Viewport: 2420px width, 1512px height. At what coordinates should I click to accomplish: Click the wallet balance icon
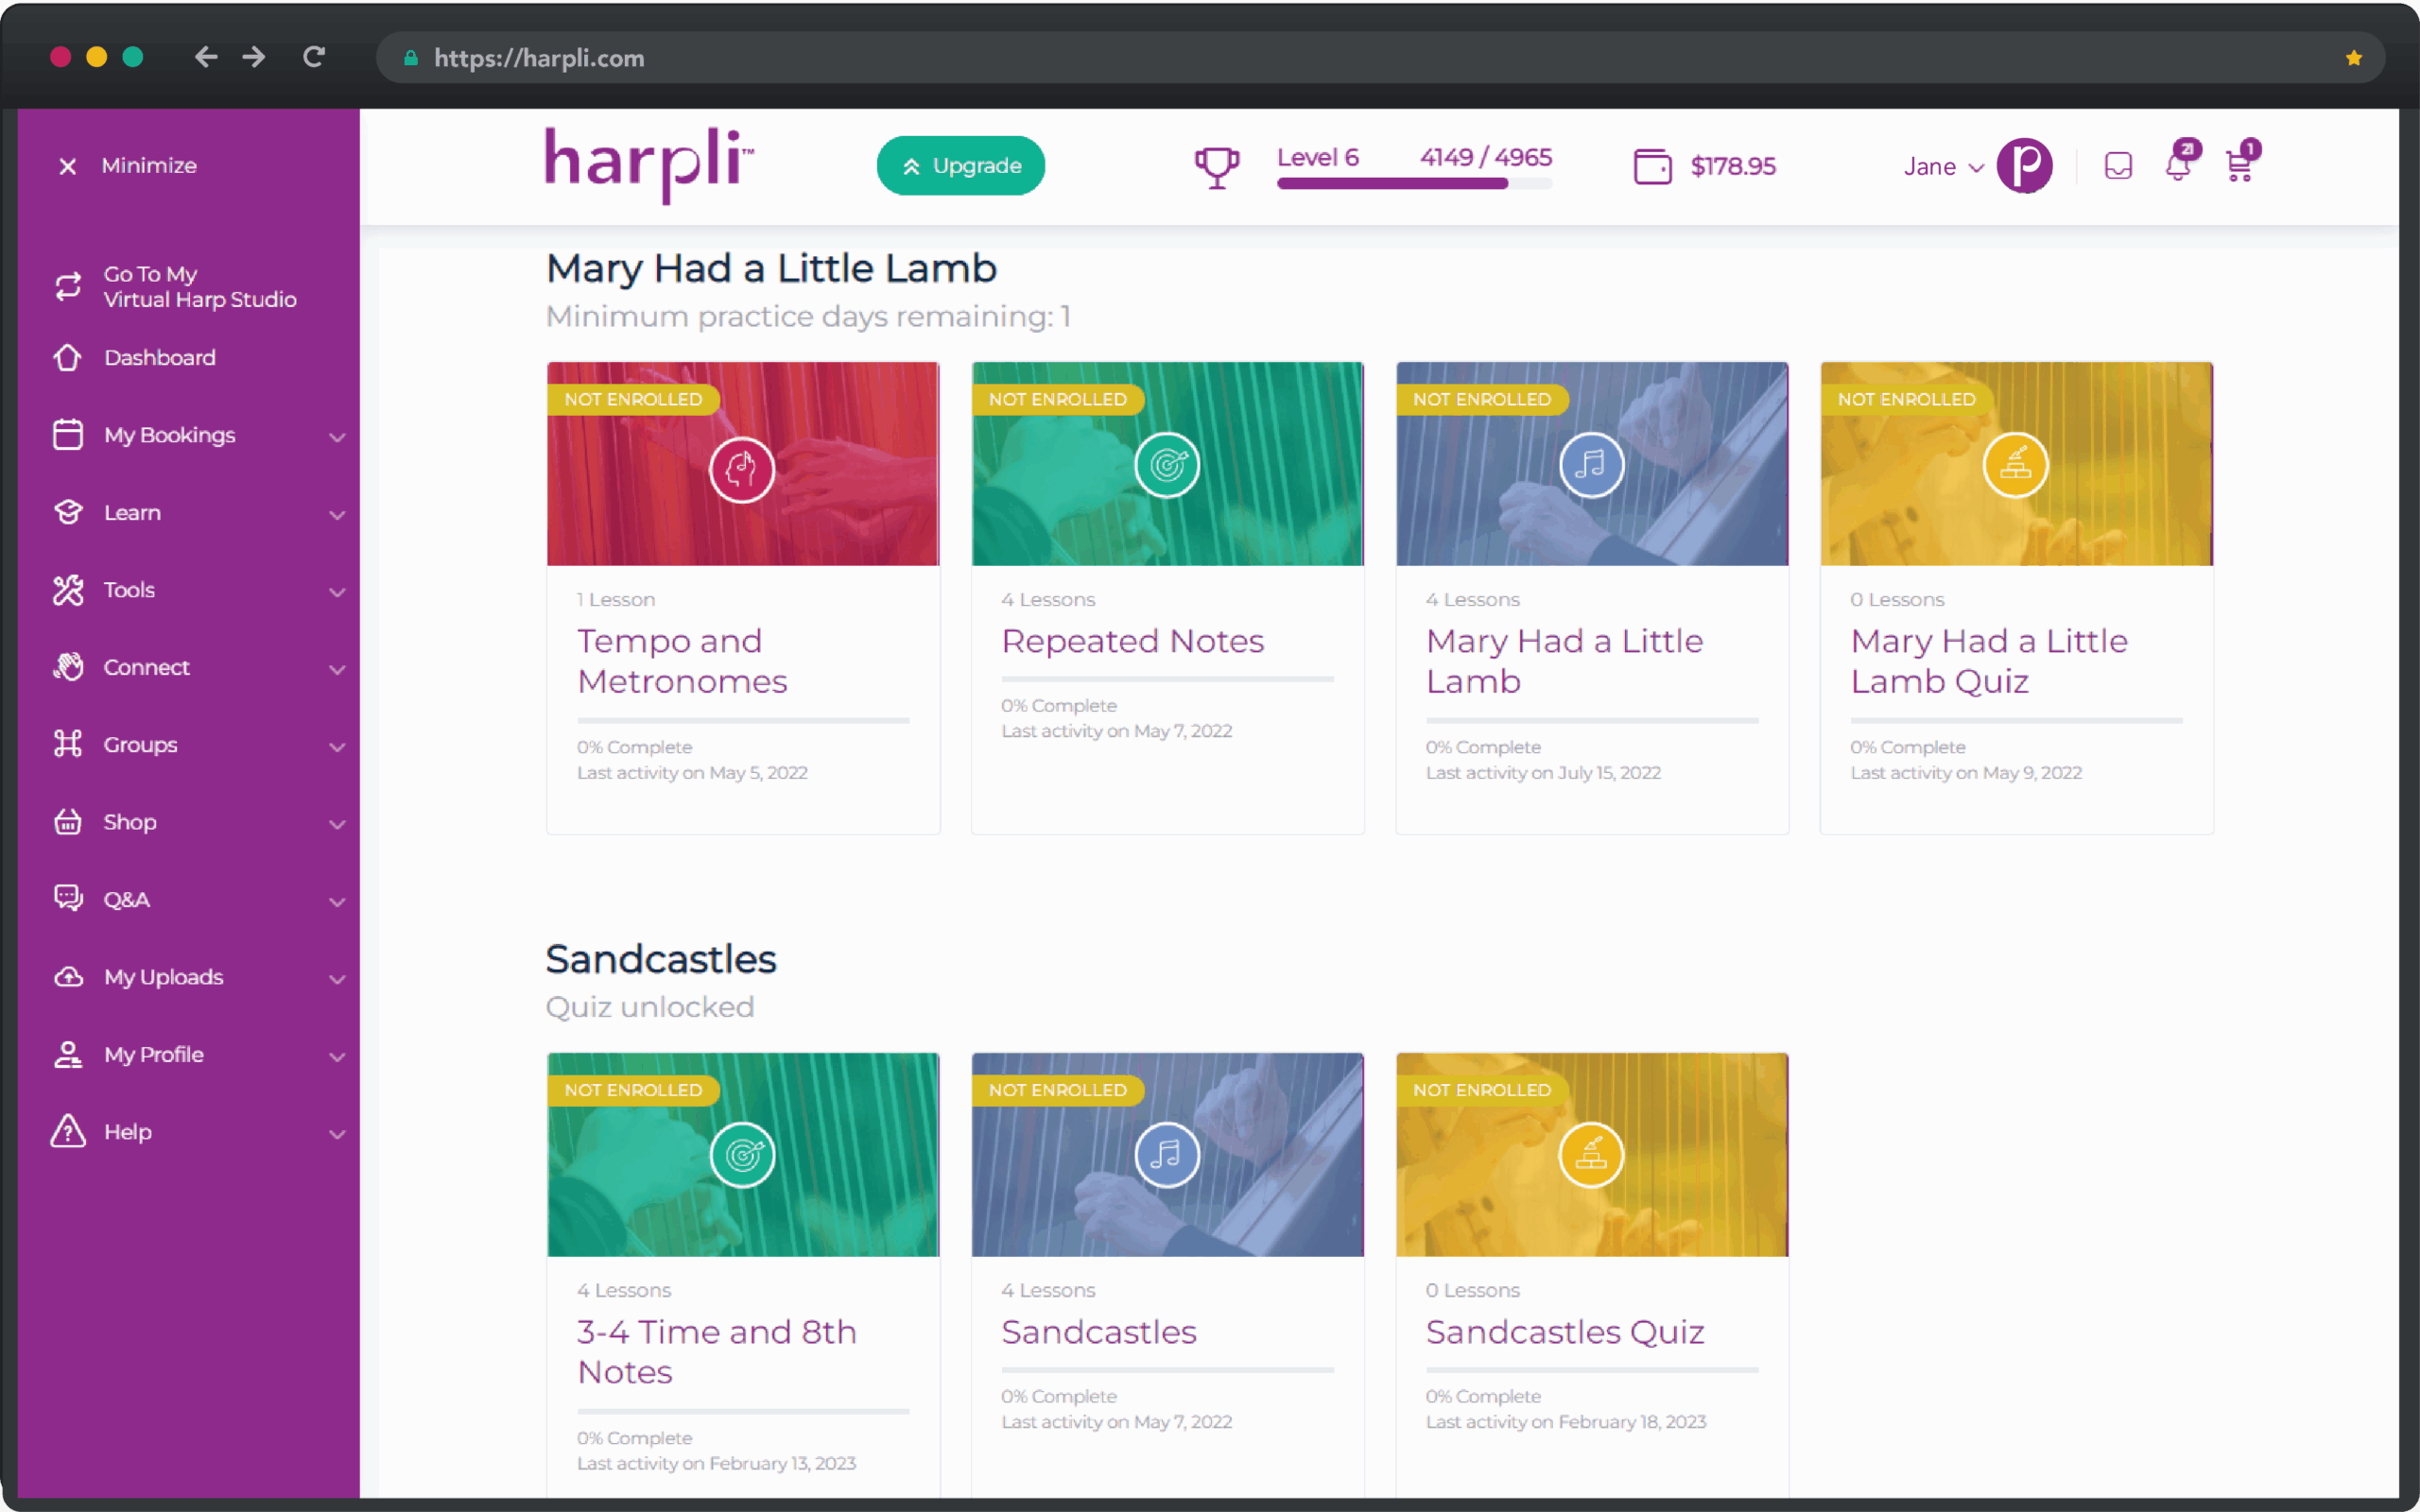[x=1652, y=166]
